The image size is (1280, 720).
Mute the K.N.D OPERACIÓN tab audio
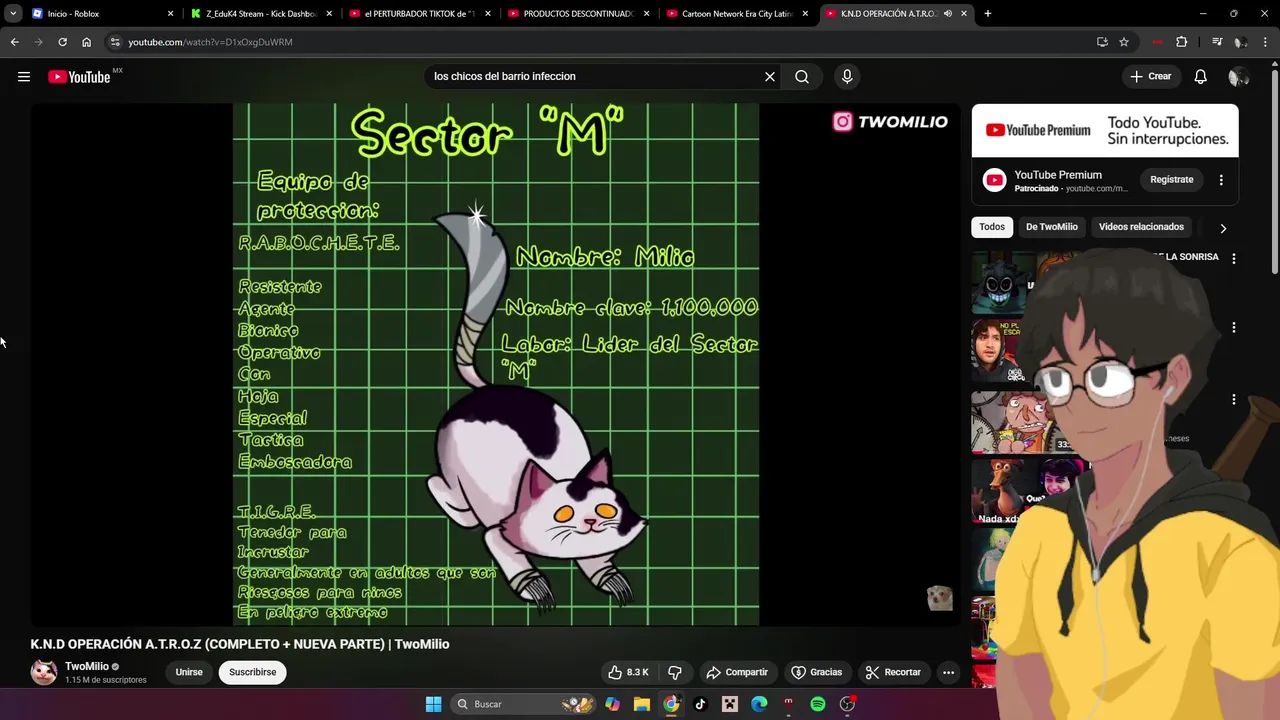tap(947, 14)
